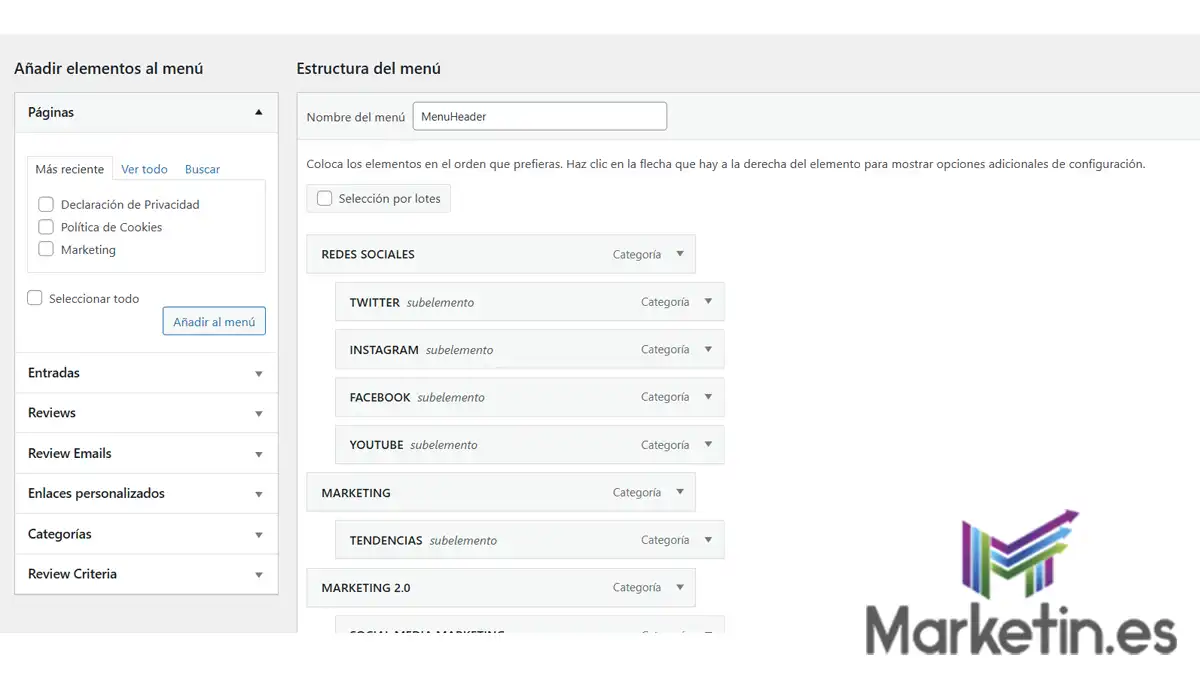Enable Selección por lotes mode
Image resolution: width=1200 pixels, height=675 pixels.
click(x=324, y=198)
